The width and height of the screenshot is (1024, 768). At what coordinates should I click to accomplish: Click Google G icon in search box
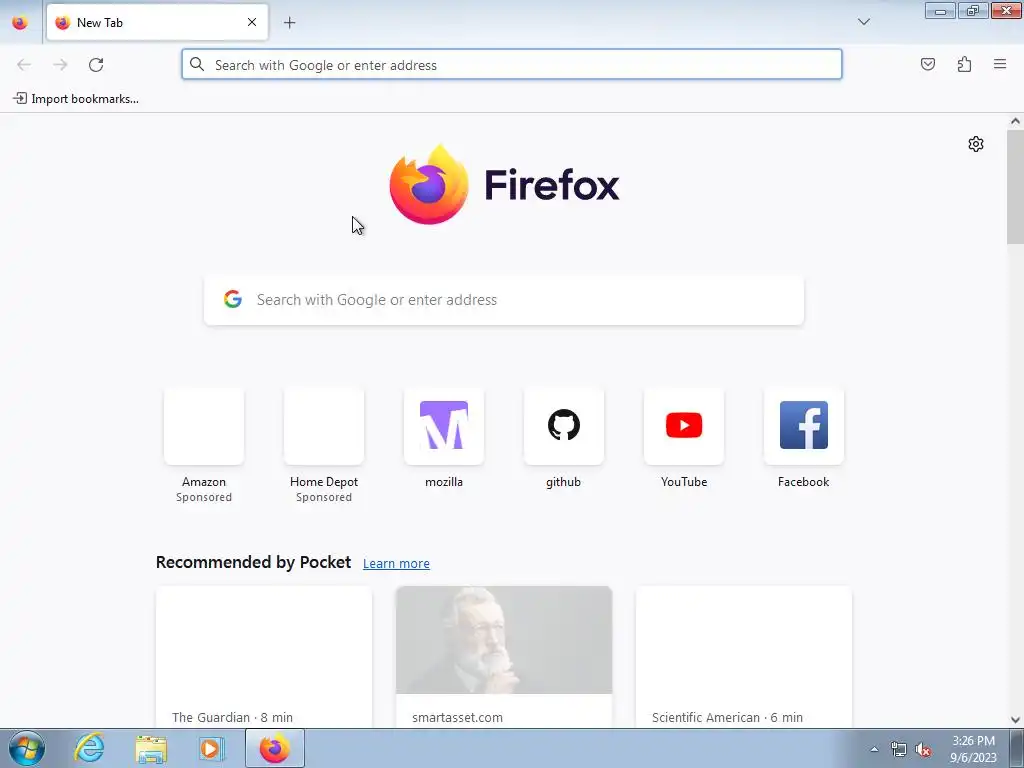coord(232,299)
